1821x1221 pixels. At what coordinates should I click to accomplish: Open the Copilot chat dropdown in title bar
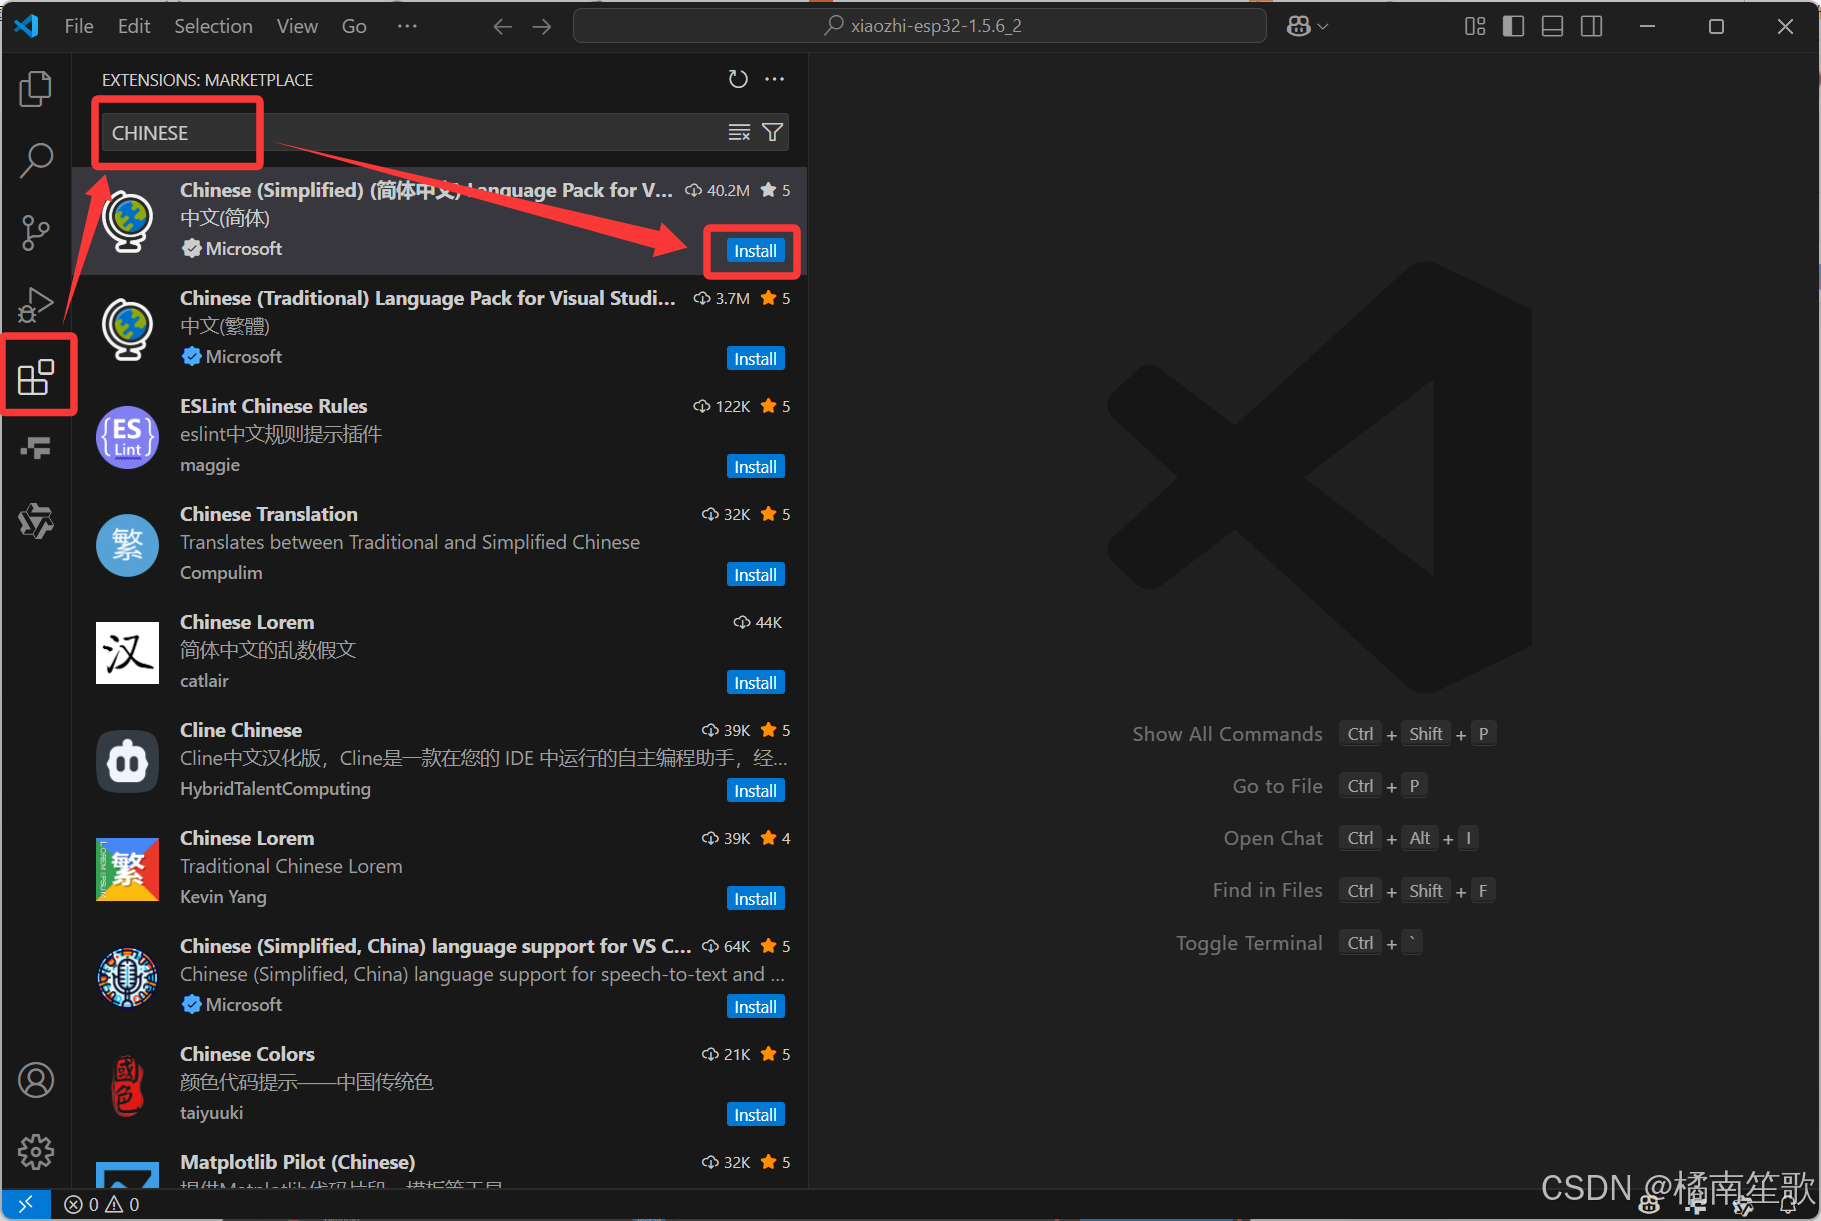point(1308,26)
